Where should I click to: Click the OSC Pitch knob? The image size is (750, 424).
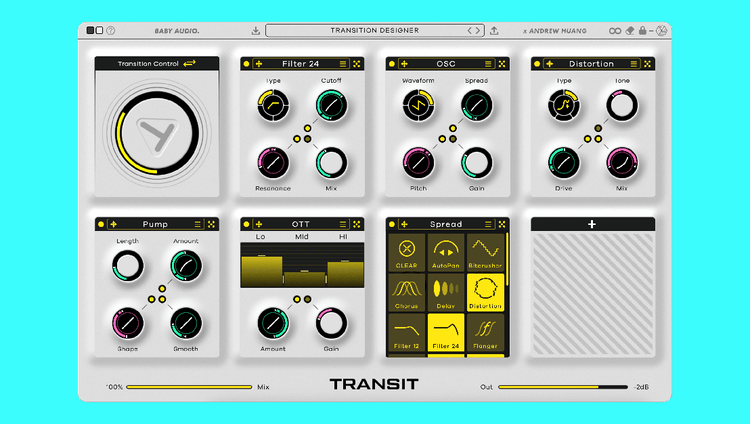point(419,163)
